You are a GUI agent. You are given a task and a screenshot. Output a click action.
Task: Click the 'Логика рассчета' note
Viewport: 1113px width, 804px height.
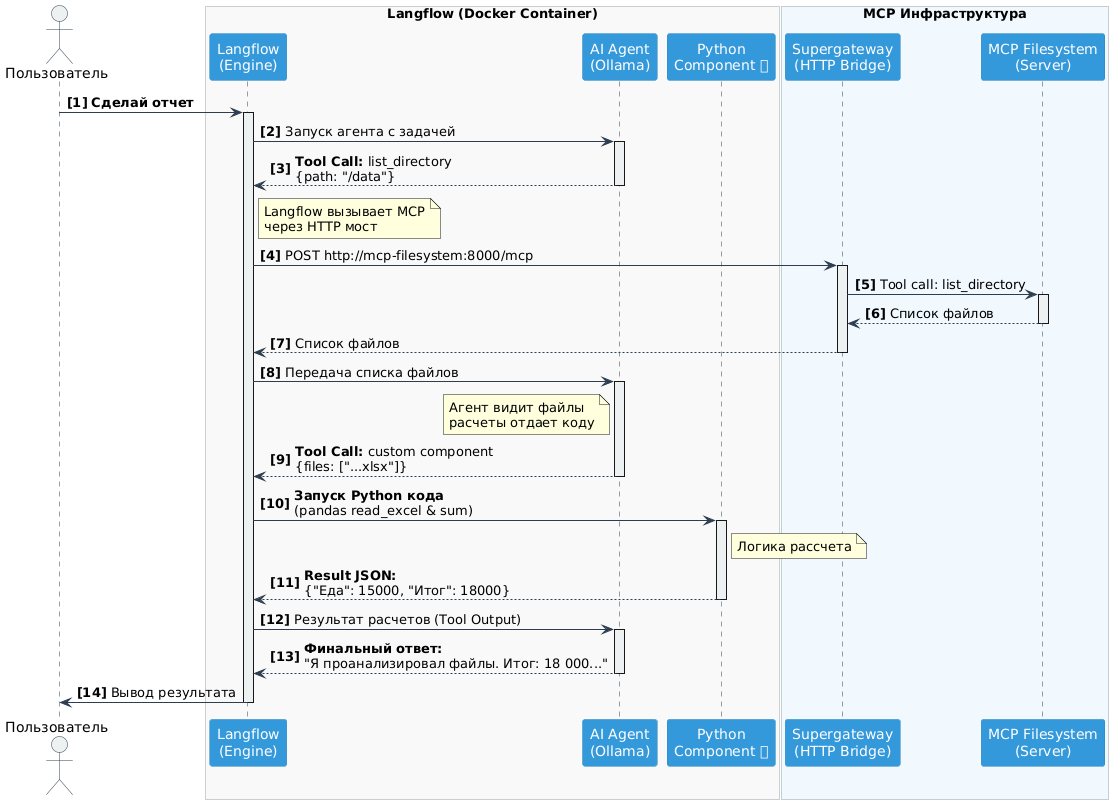[798, 547]
